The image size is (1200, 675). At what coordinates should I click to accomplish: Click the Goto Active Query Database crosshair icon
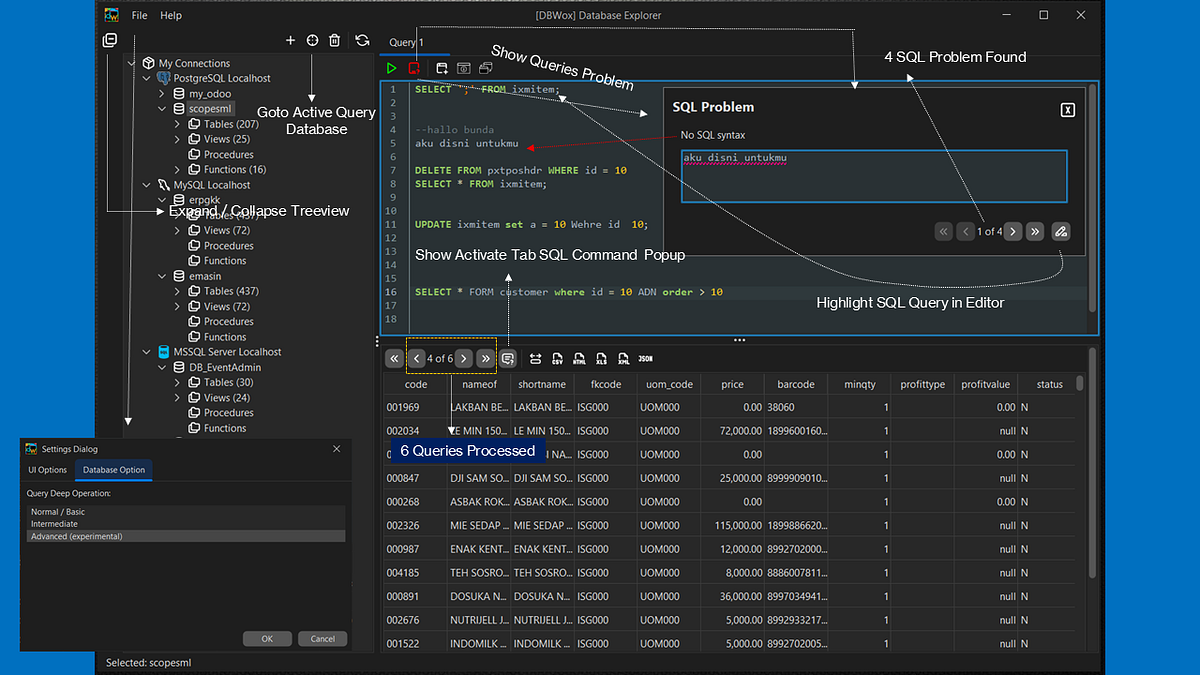(312, 41)
